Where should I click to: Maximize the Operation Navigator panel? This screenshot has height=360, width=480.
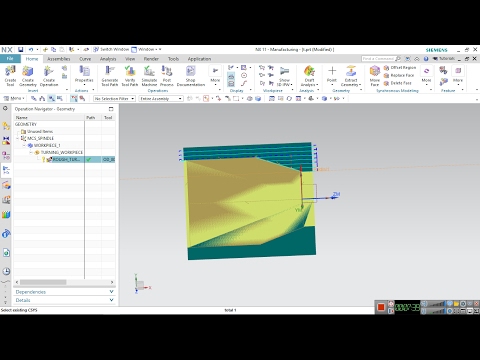[x=111, y=109]
